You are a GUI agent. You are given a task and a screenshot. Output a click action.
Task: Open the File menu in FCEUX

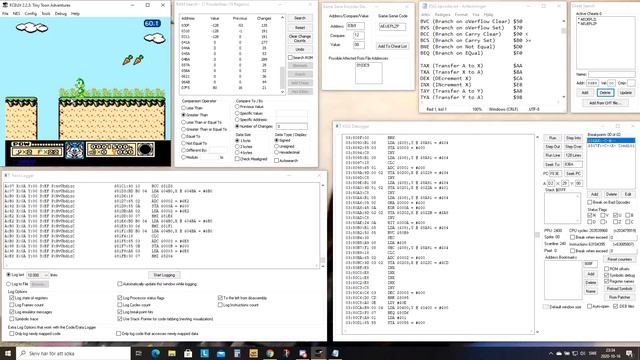click(x=5, y=13)
